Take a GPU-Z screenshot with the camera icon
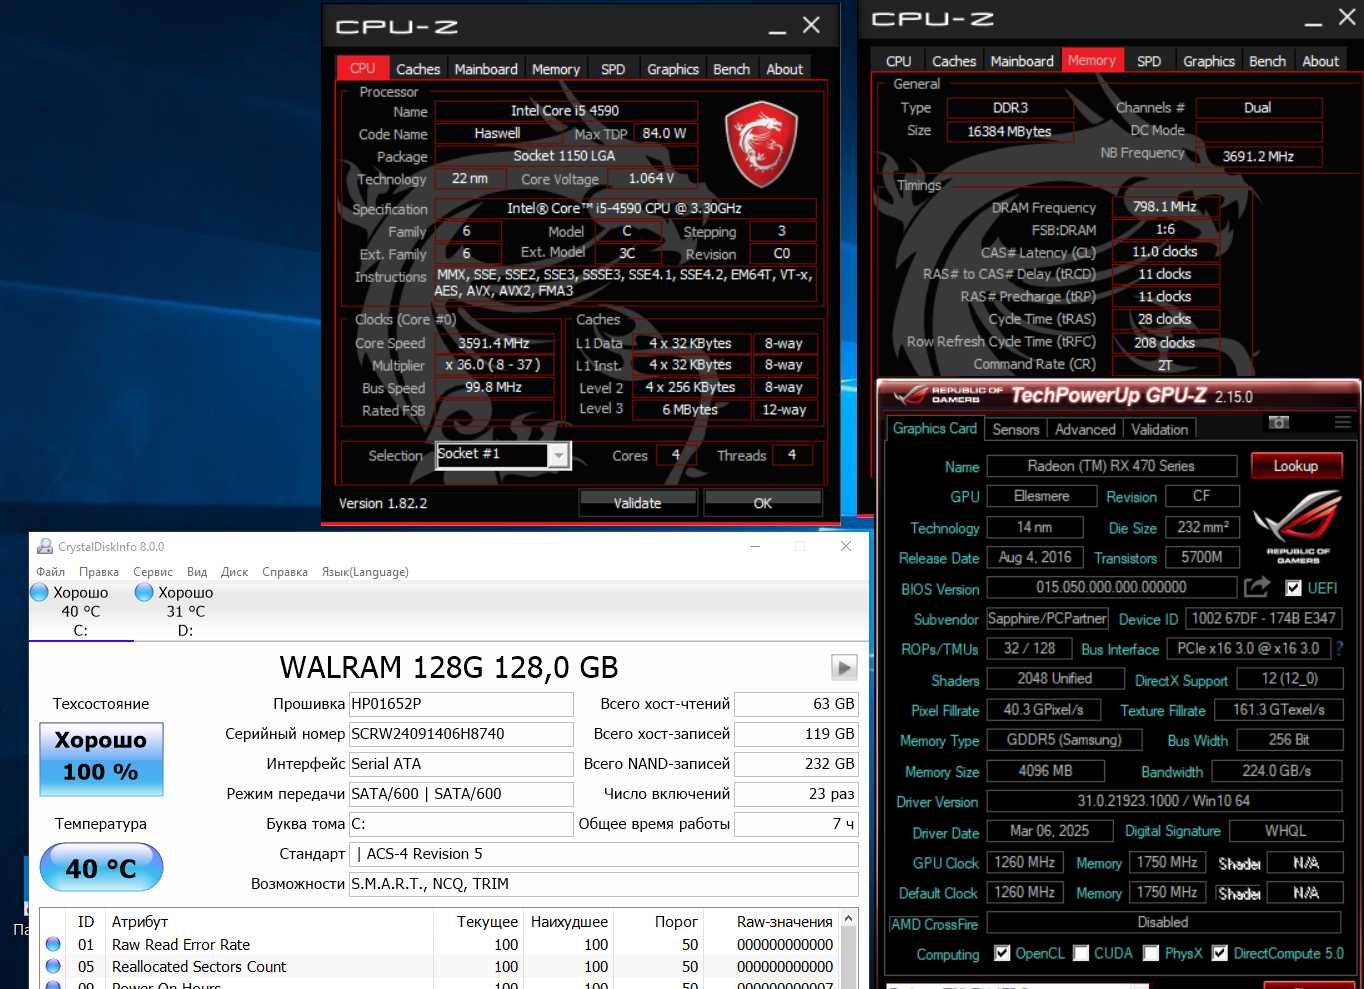This screenshot has width=1364, height=989. pos(1279,423)
